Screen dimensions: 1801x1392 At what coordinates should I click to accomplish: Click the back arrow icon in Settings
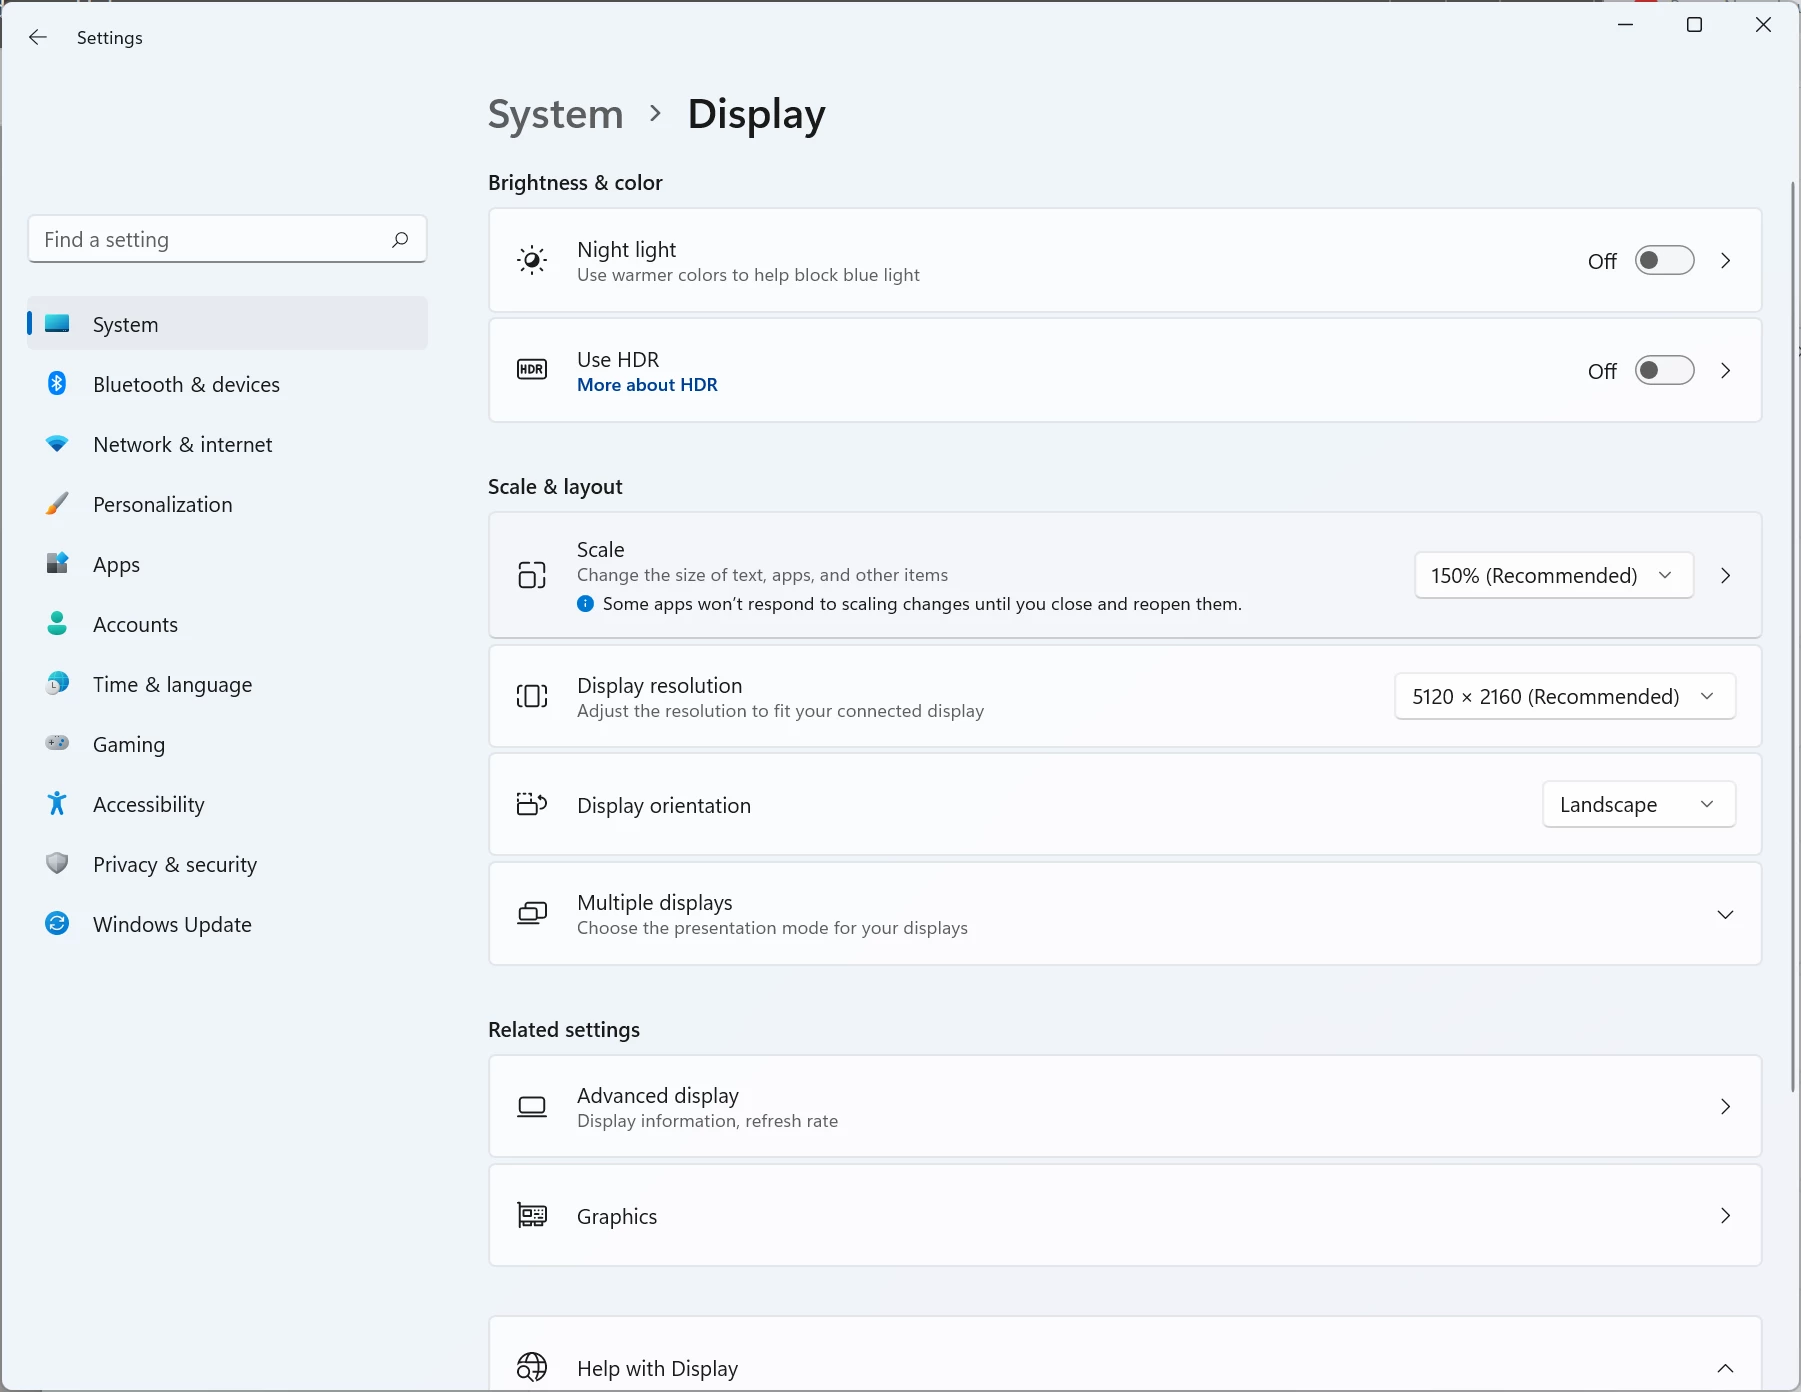point(38,38)
